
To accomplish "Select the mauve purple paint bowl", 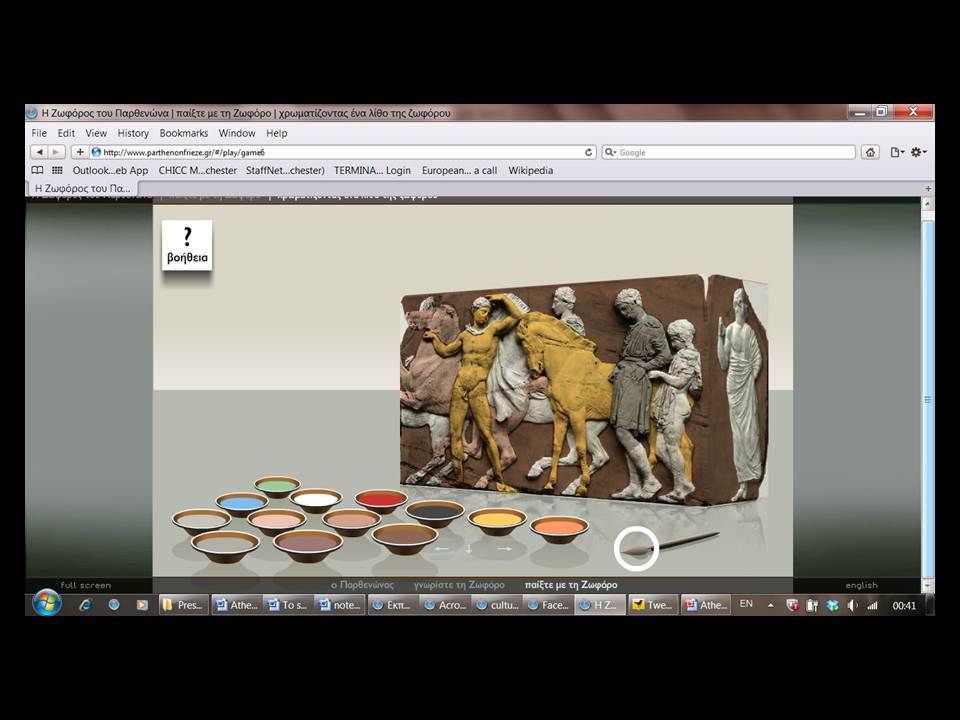I will 307,545.
